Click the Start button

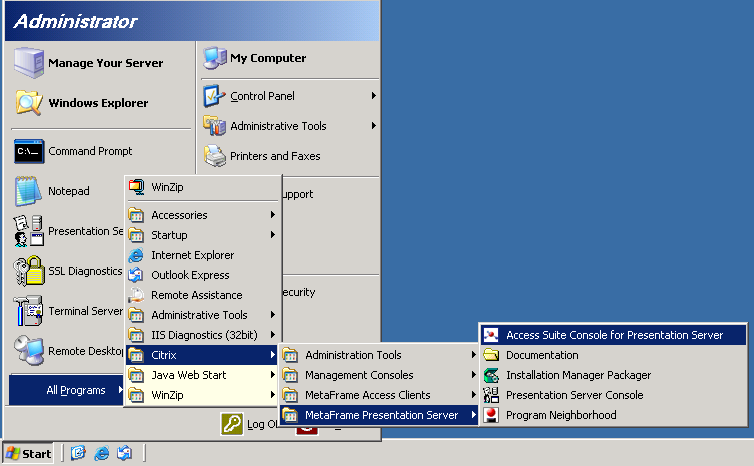(x=28, y=453)
